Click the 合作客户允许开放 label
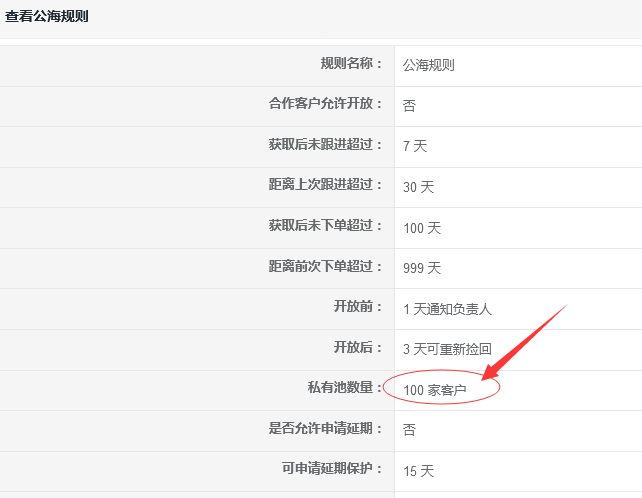The image size is (642, 498). 326,104
